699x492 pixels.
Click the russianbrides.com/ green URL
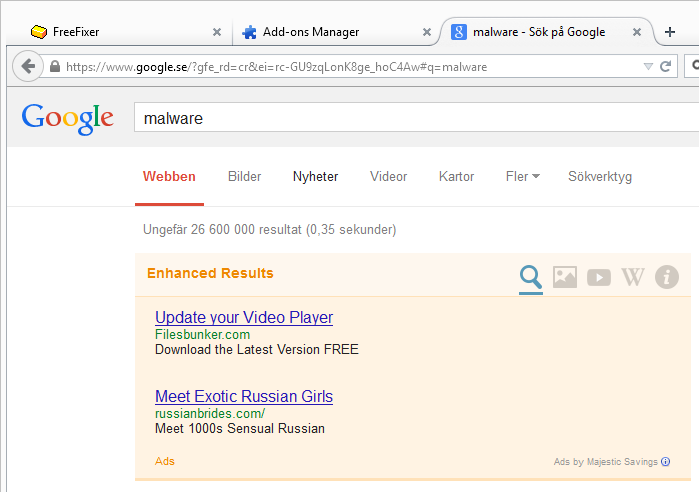pyautogui.click(x=210, y=413)
